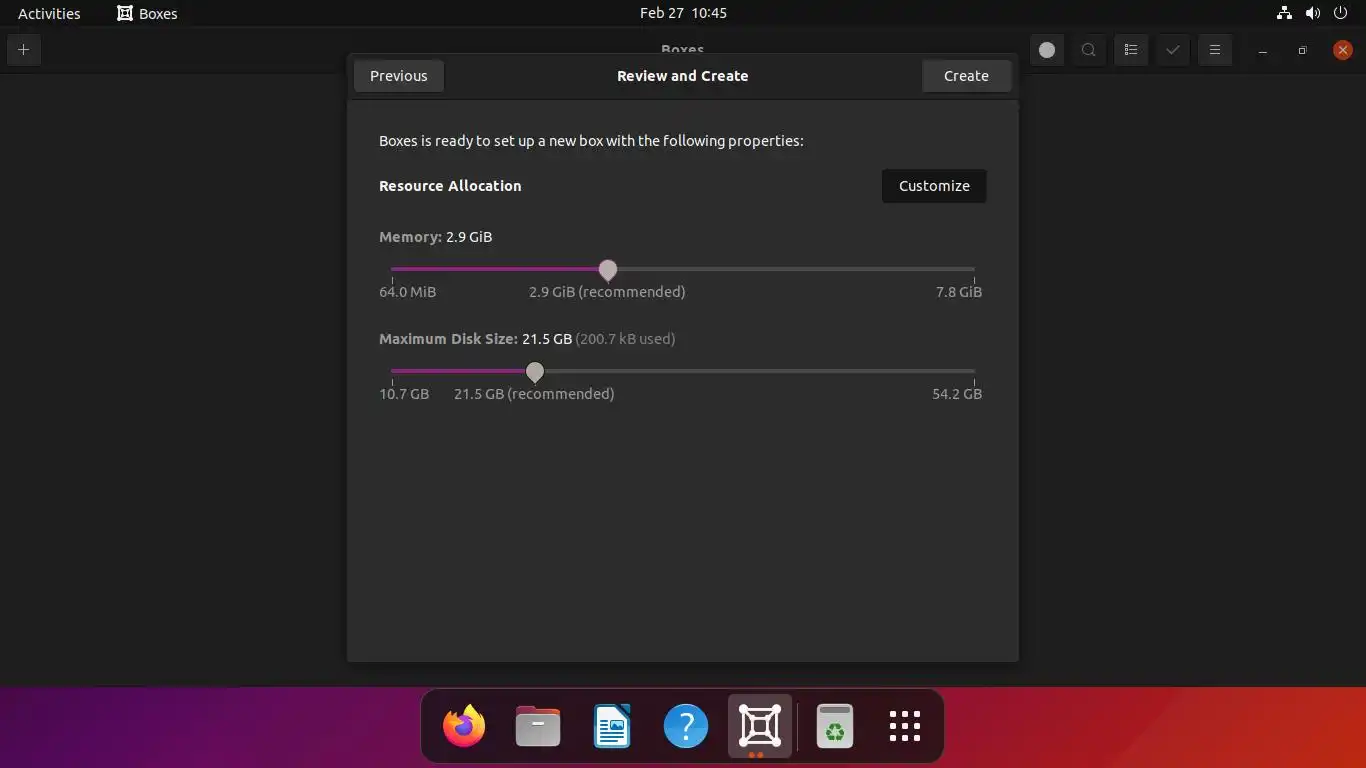Click the Memory slider handle

(x=608, y=270)
